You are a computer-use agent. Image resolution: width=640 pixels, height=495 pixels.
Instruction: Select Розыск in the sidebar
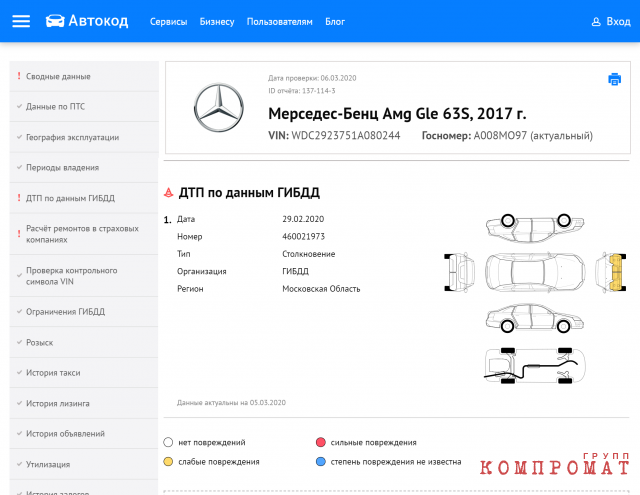pyautogui.click(x=84, y=342)
